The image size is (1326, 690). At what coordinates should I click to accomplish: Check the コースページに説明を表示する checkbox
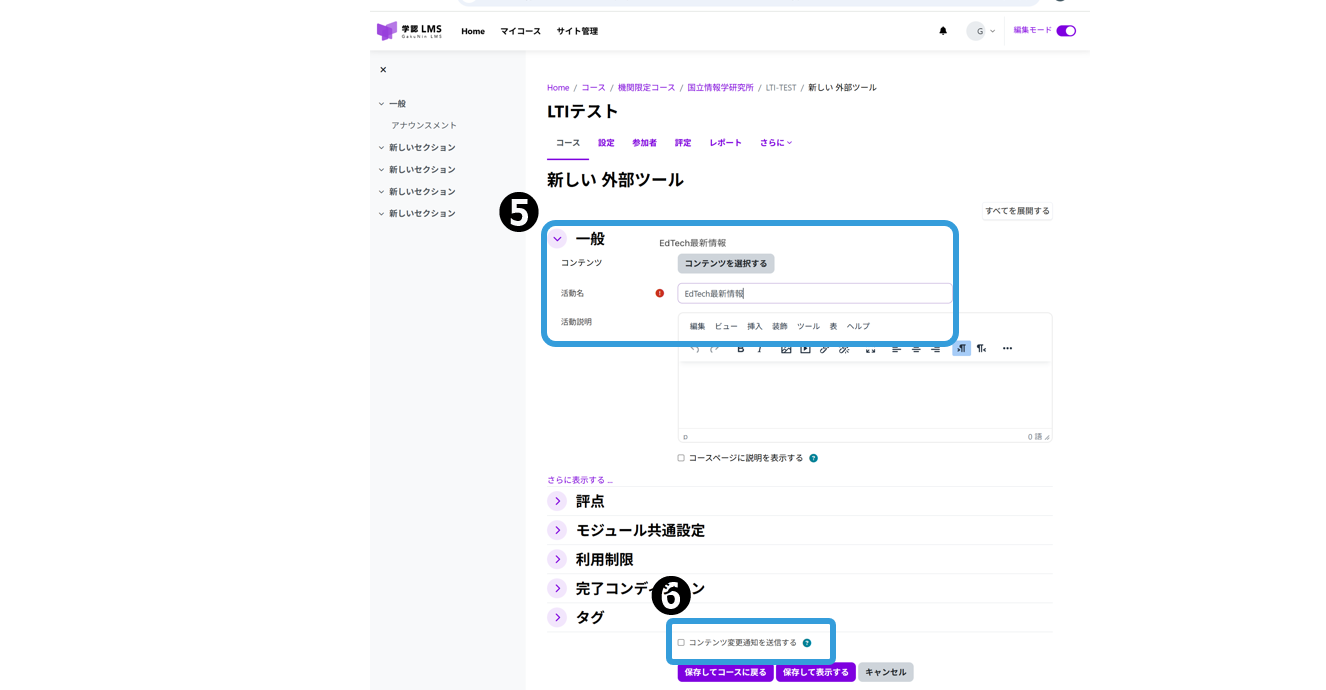click(x=681, y=458)
